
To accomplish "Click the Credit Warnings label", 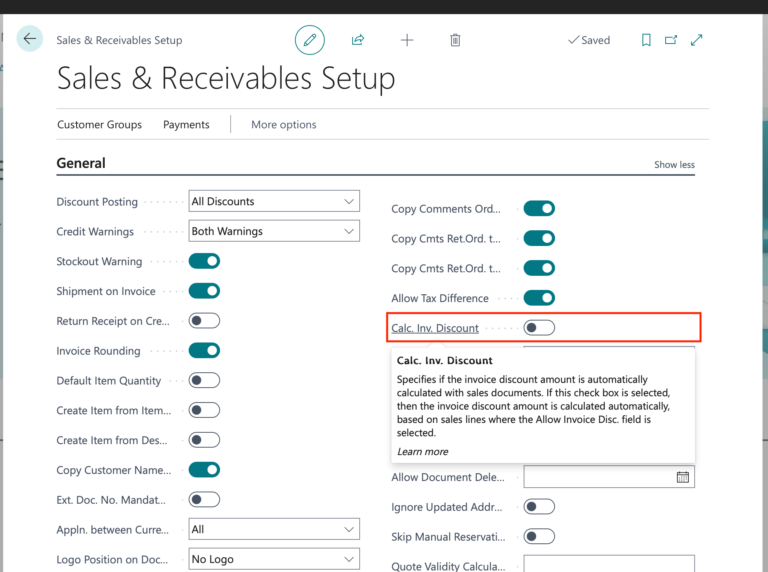I will pos(95,232).
